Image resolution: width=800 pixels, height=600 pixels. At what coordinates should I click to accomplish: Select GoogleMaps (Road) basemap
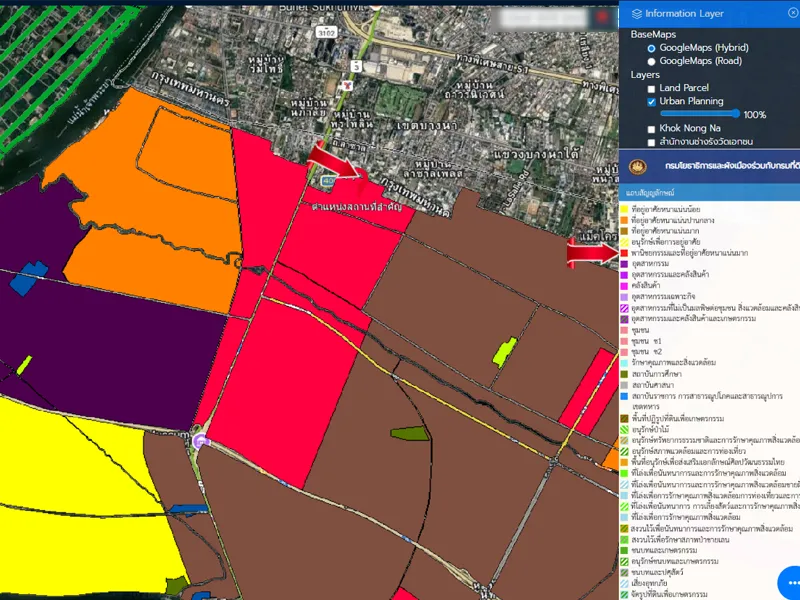(x=652, y=61)
